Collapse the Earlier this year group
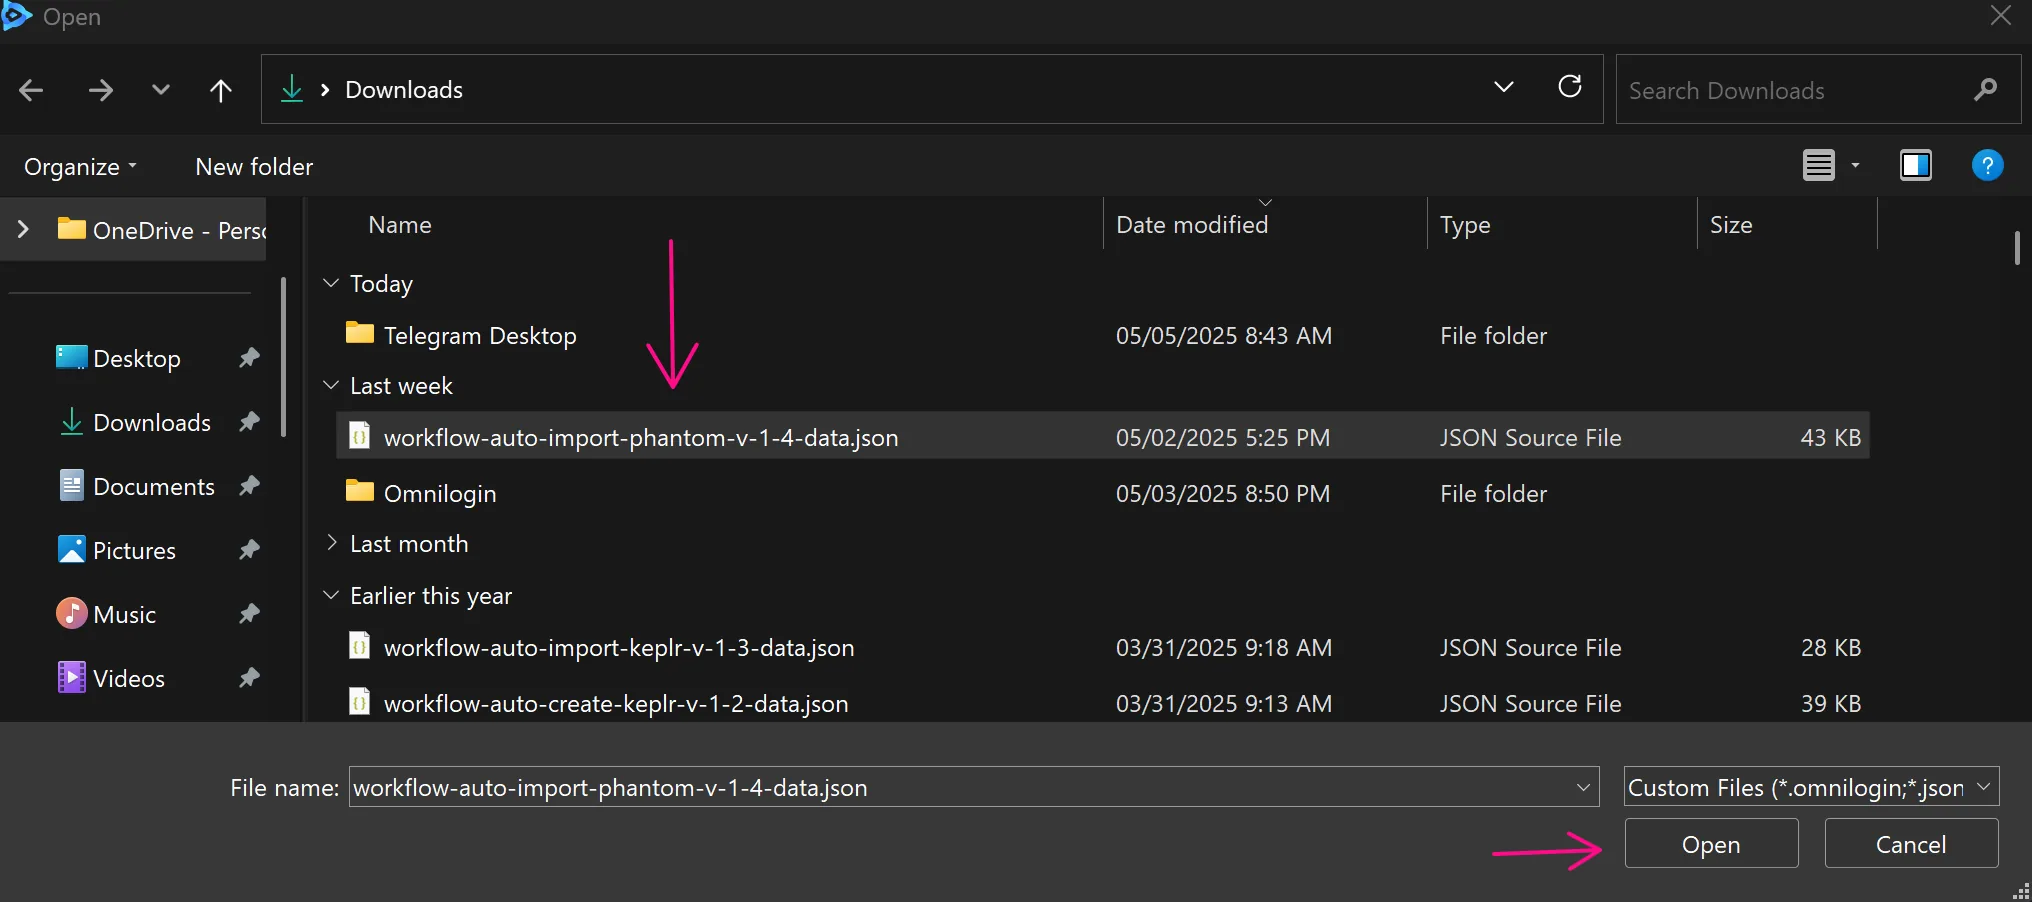2032x902 pixels. click(331, 595)
